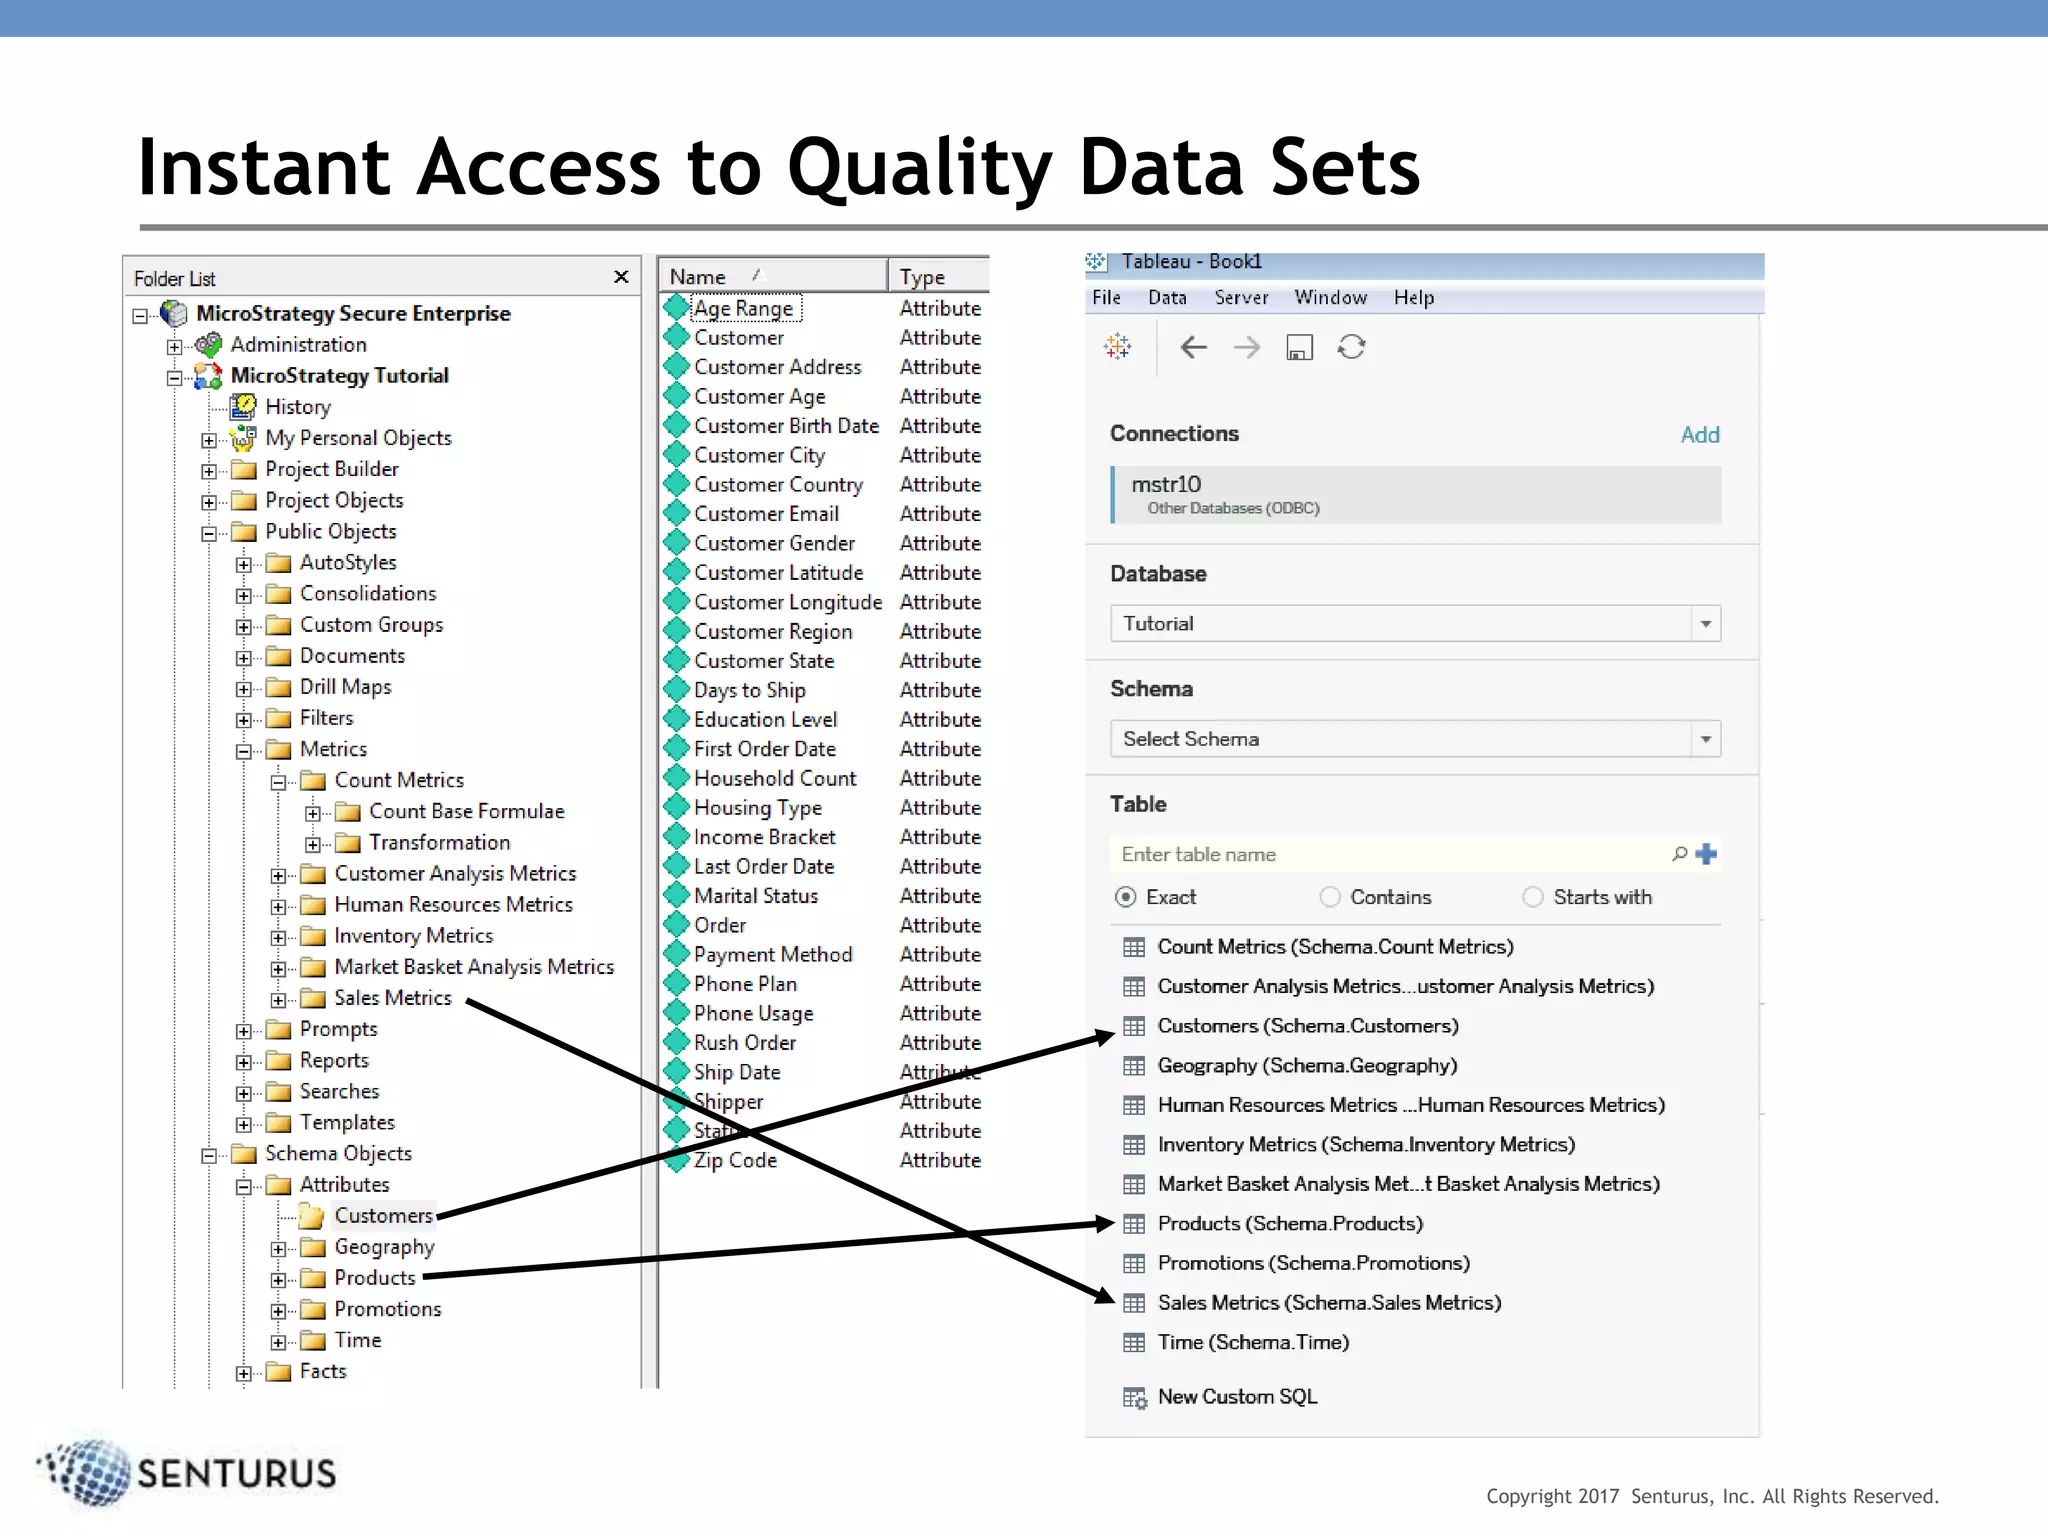This screenshot has height=1536, width=2048.
Task: Click the Tableau start page logo icon
Action: click(1117, 347)
